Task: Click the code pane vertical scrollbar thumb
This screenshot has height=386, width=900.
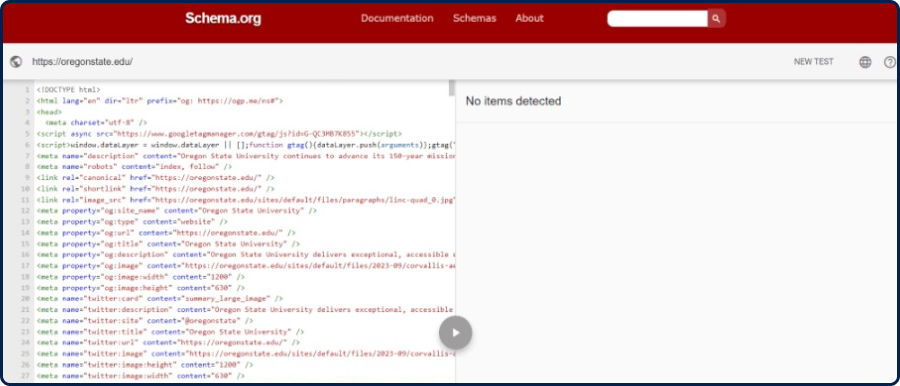Action: (452, 88)
